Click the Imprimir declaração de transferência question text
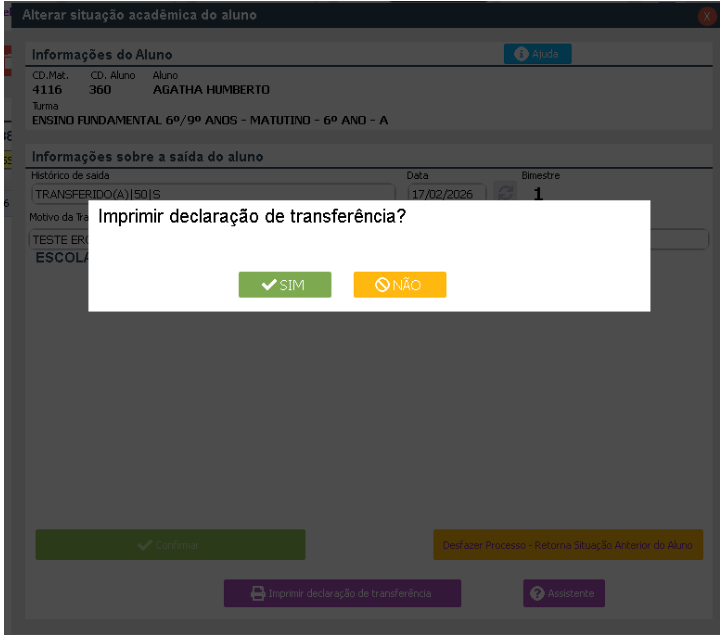This screenshot has width=728, height=640. pyautogui.click(x=252, y=217)
